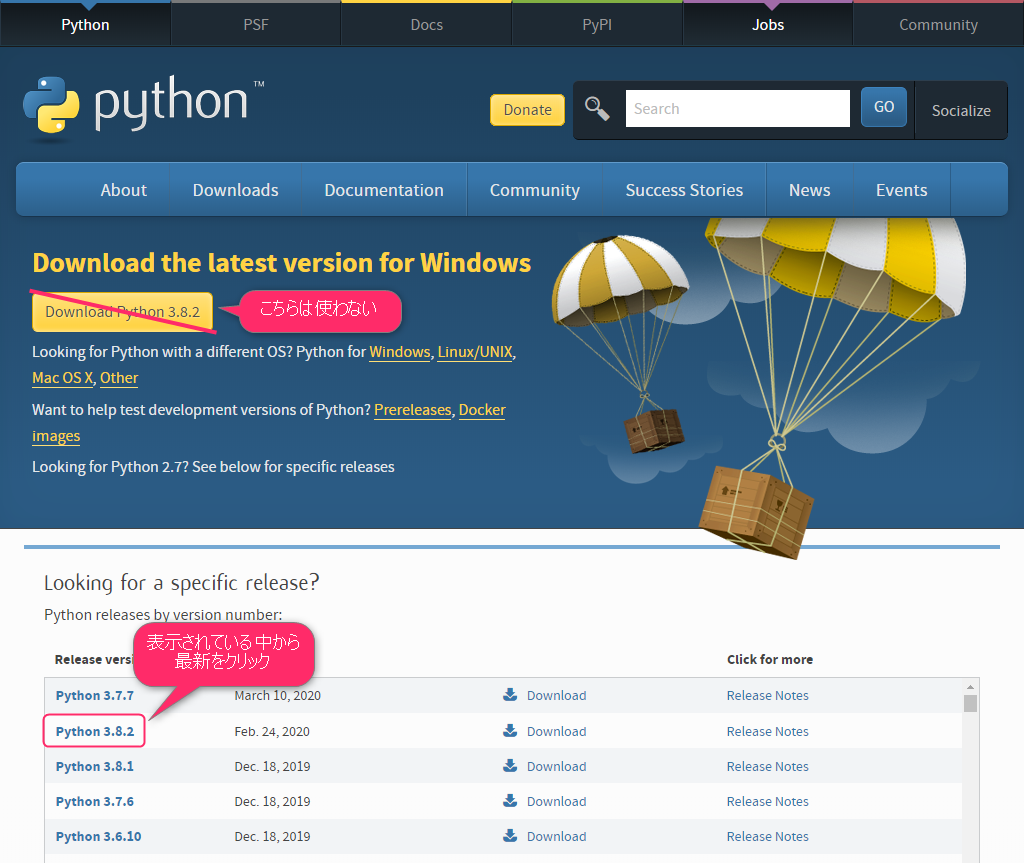Image resolution: width=1024 pixels, height=863 pixels.
Task: Follow the Other OS link
Action: [x=119, y=378]
